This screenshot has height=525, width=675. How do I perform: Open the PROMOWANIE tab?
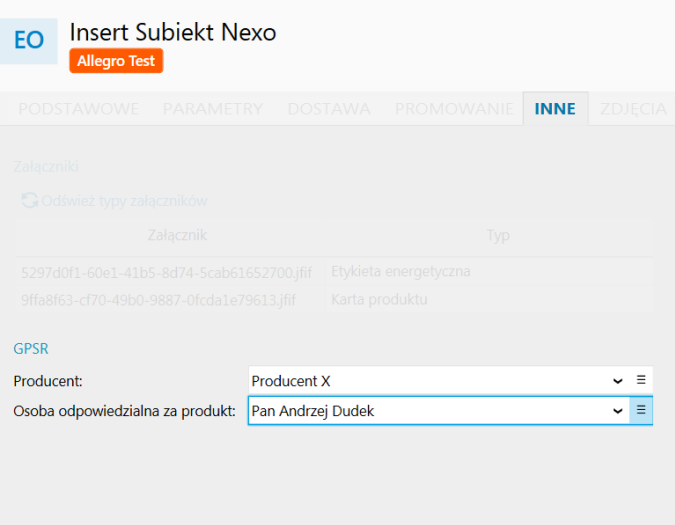454,109
